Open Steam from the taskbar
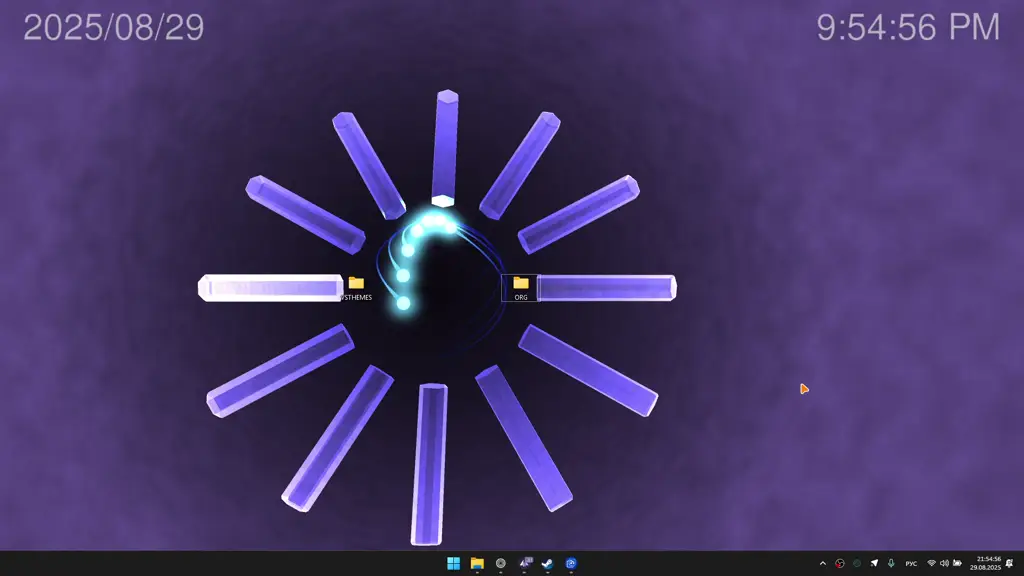 [x=548, y=563]
